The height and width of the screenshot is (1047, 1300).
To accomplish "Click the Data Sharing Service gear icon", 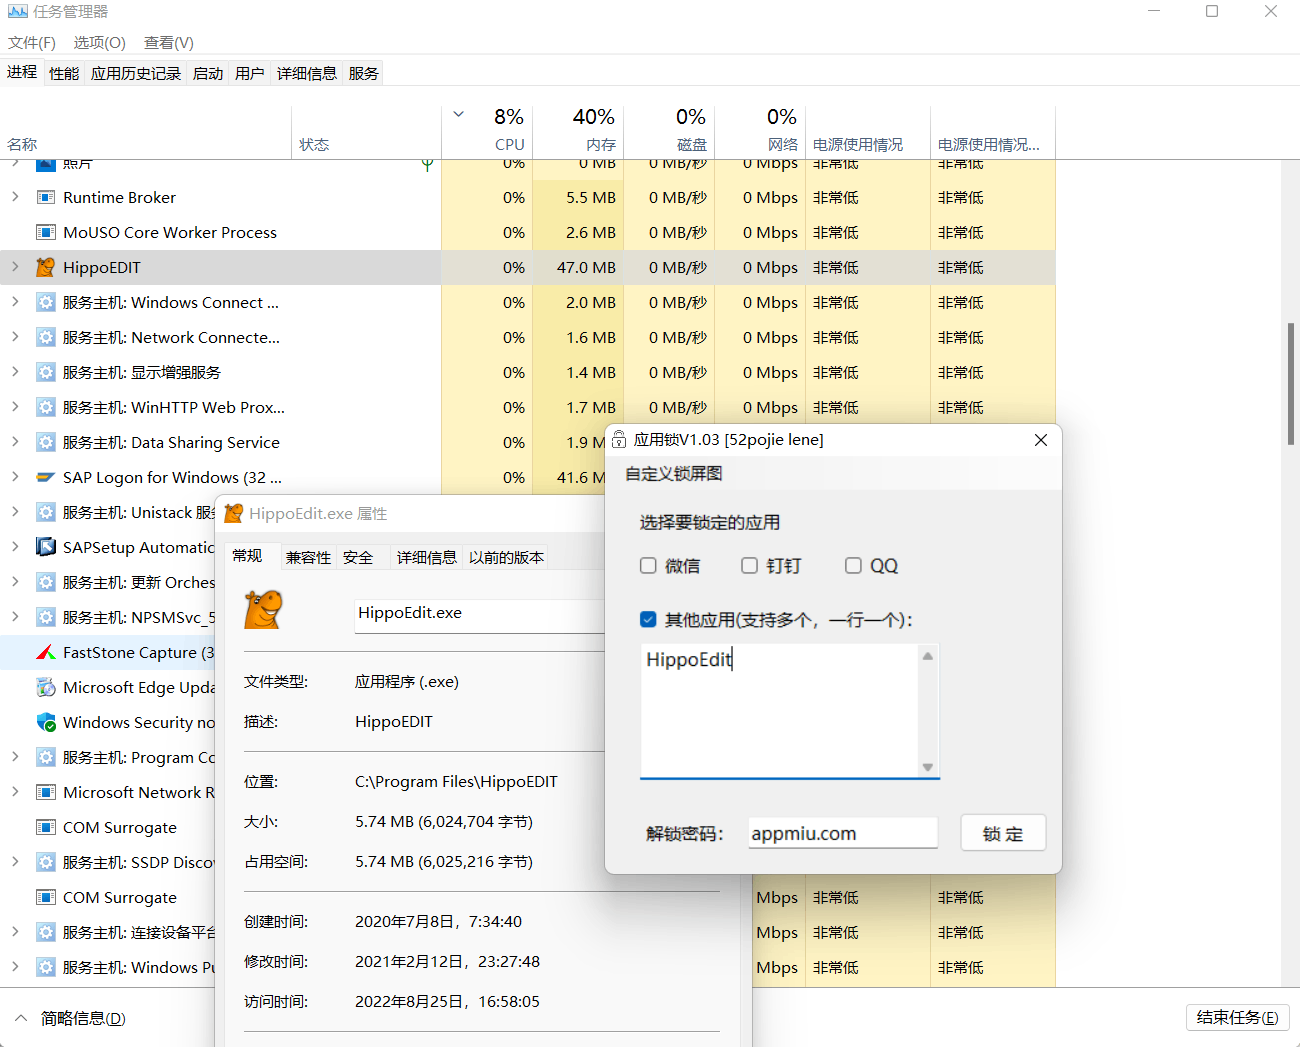I will 45,442.
